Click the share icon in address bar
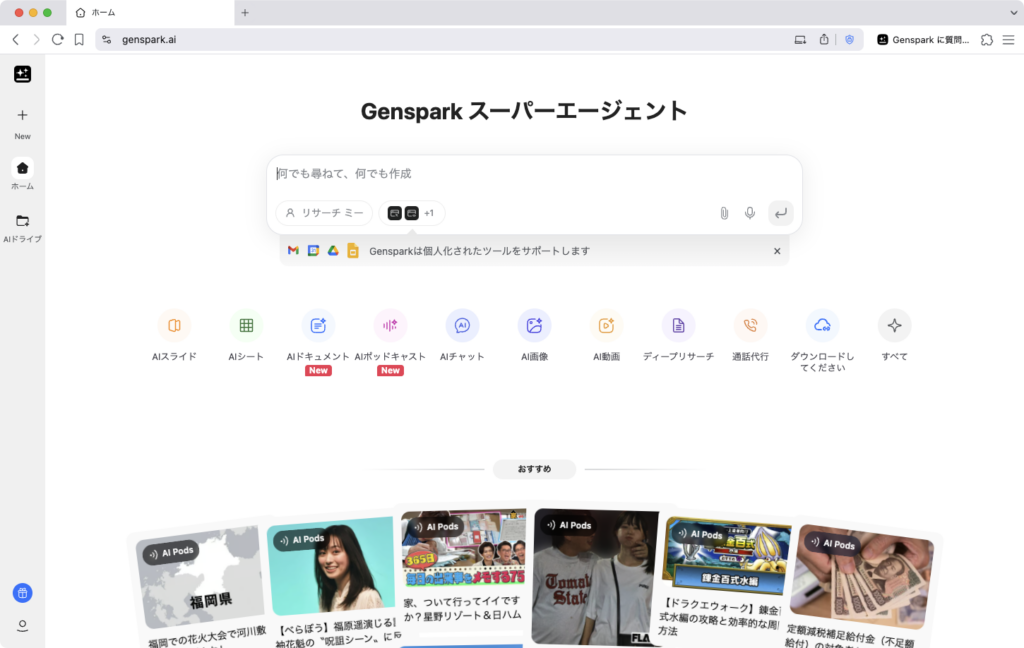Screen dimensions: 1024x648 pyautogui.click(x=824, y=40)
